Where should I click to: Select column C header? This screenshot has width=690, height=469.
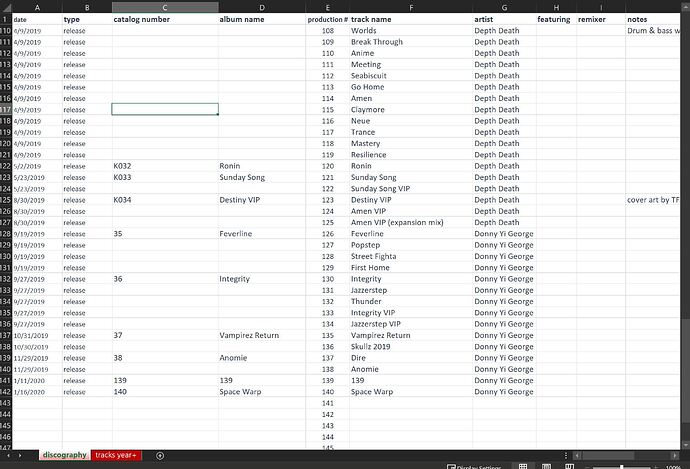point(165,7)
